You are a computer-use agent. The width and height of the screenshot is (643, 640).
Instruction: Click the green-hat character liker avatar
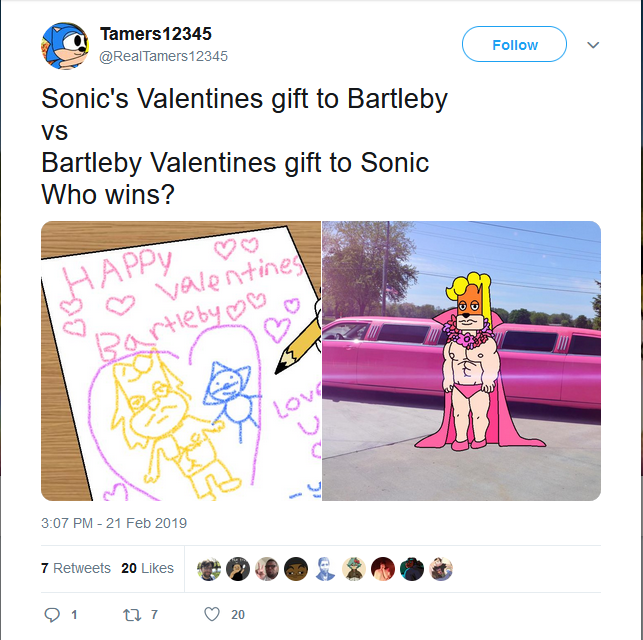[353, 569]
